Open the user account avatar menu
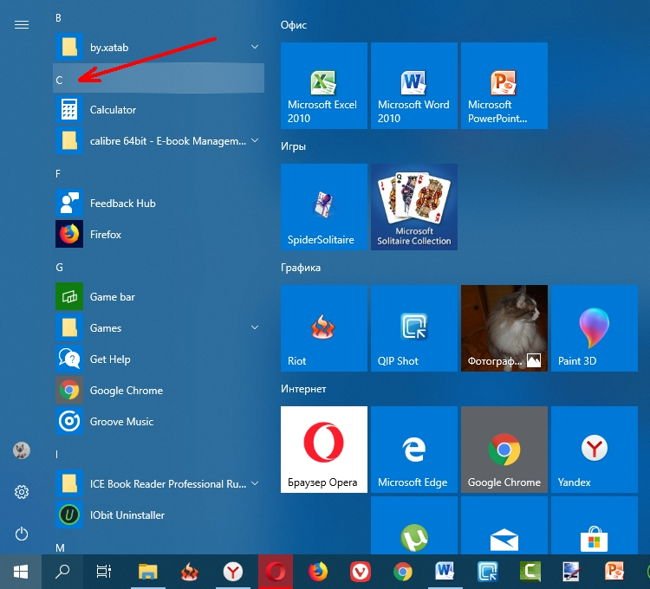 click(22, 450)
